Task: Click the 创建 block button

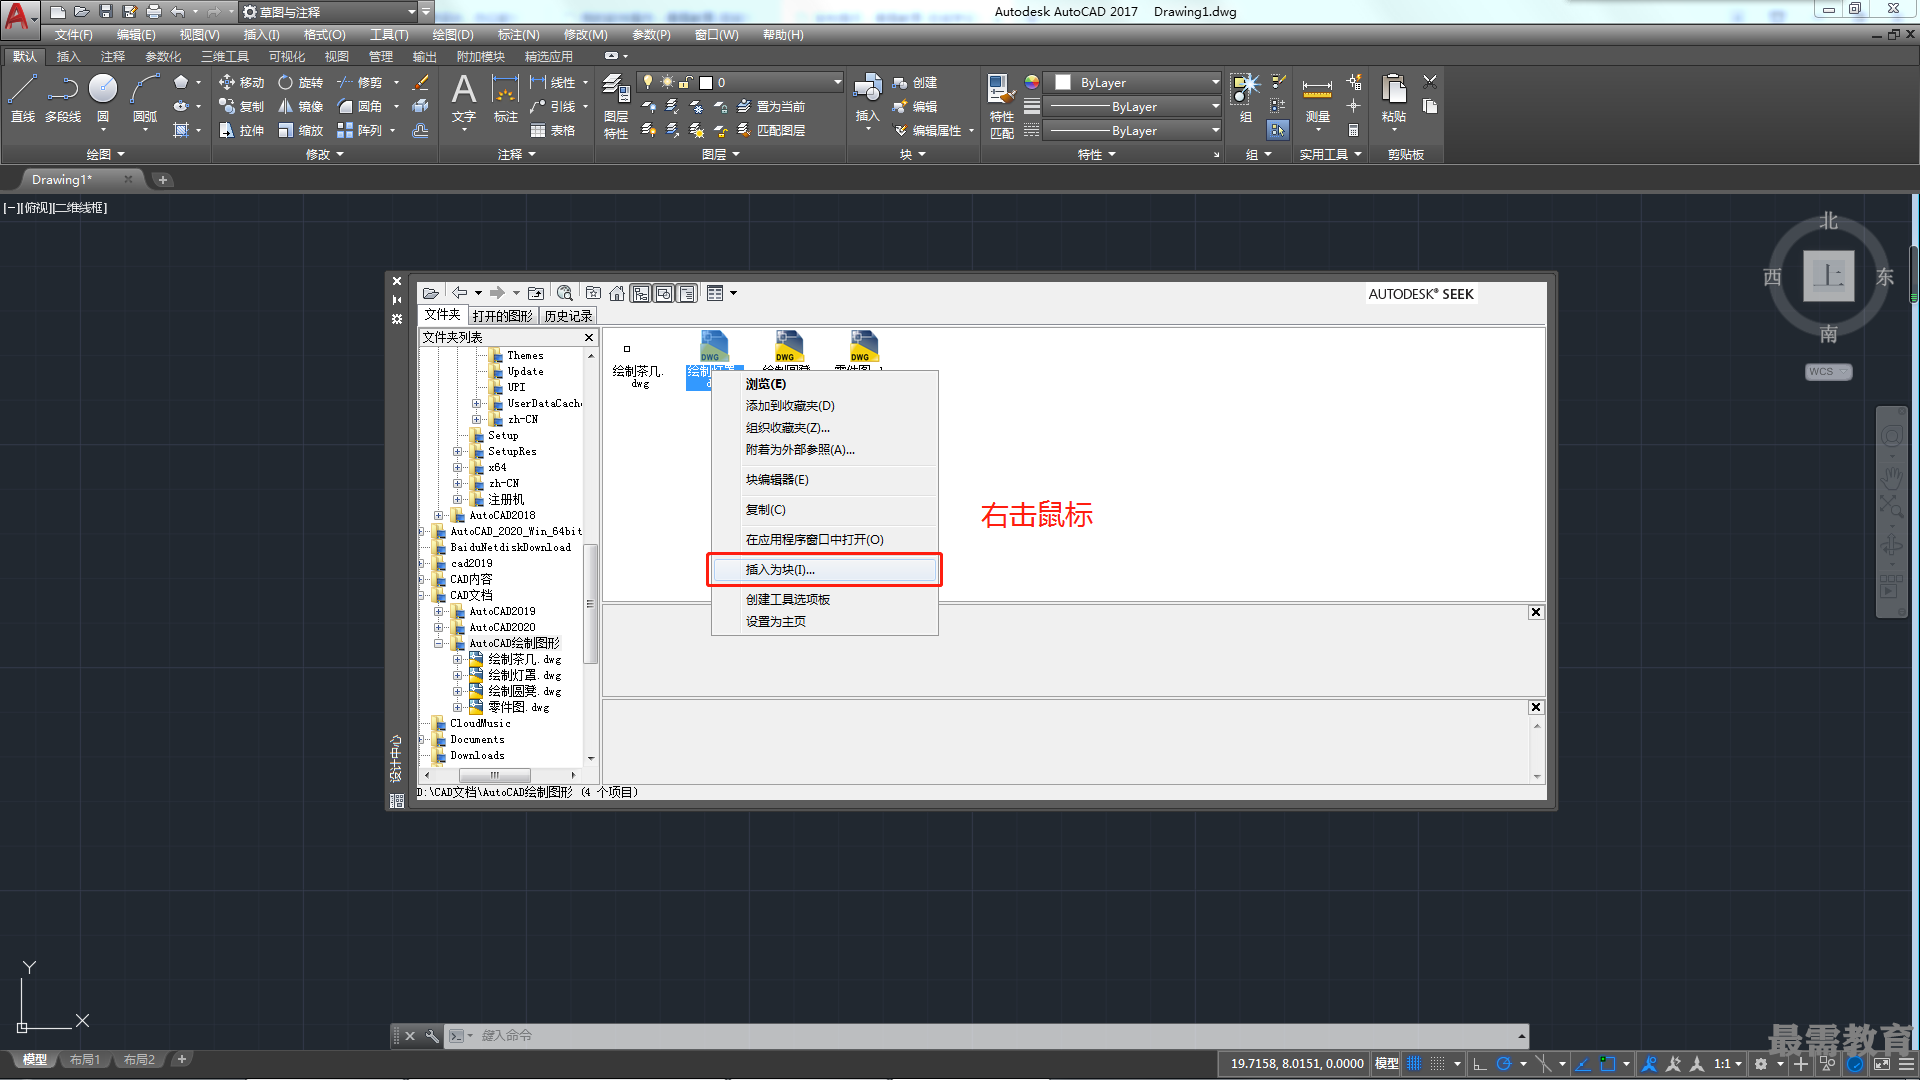Action: (914, 82)
